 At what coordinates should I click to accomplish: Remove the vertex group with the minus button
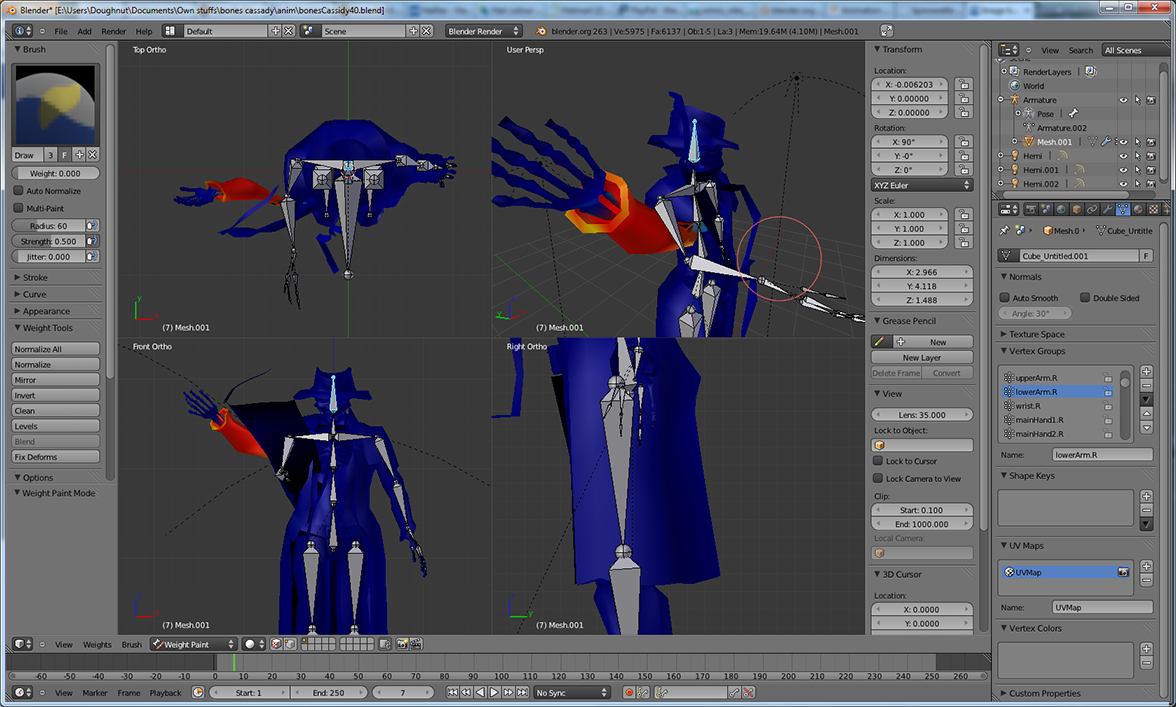pyautogui.click(x=1147, y=385)
